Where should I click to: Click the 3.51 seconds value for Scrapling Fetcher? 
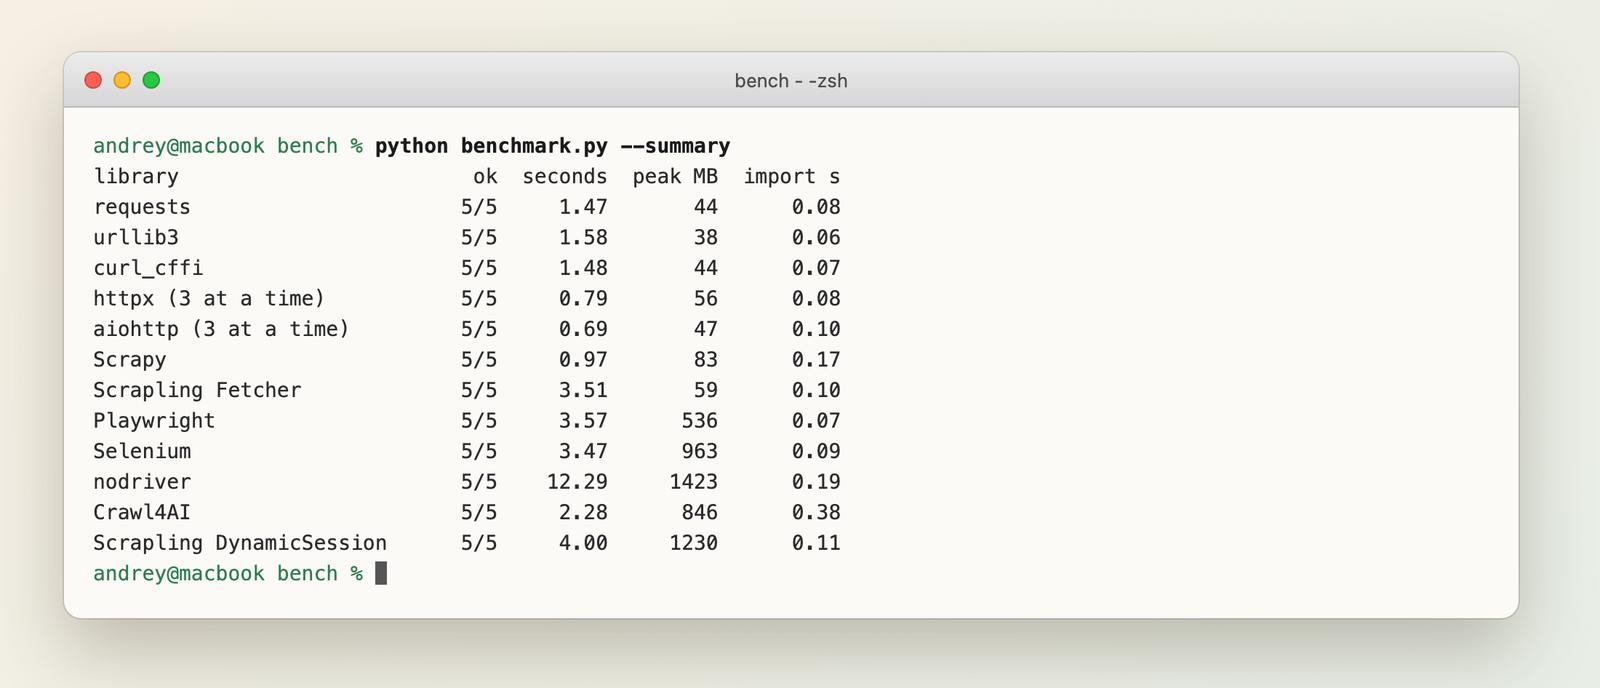pos(583,390)
